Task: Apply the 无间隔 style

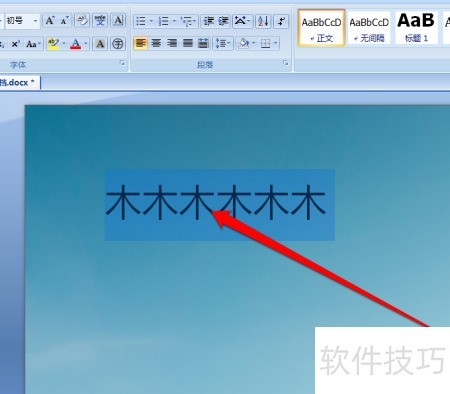Action: click(369, 27)
